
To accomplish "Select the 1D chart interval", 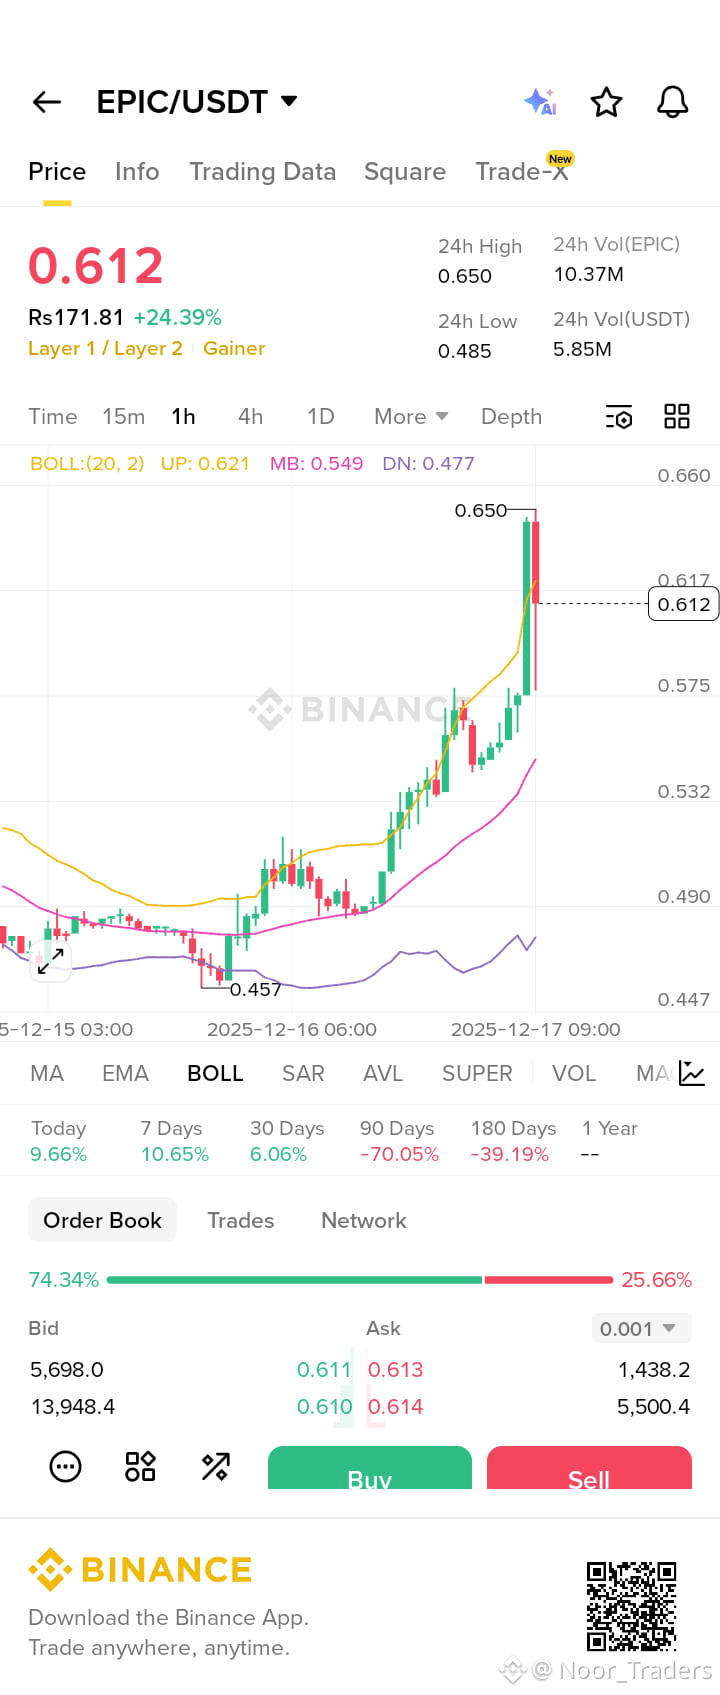I will [321, 417].
